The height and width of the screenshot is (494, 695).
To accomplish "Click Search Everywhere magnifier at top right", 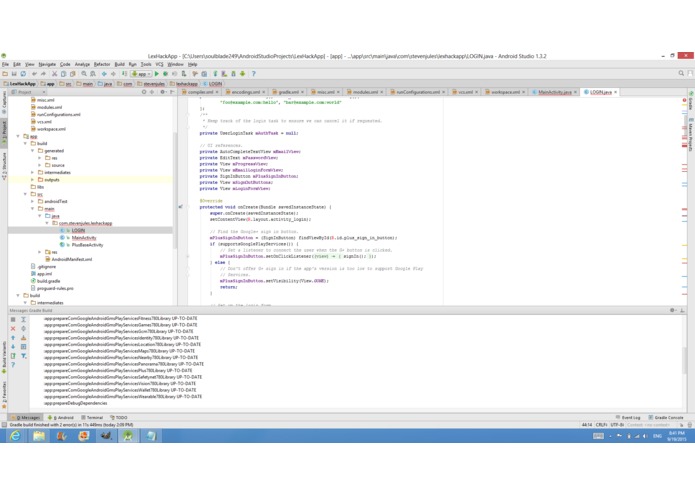I will click(681, 74).
